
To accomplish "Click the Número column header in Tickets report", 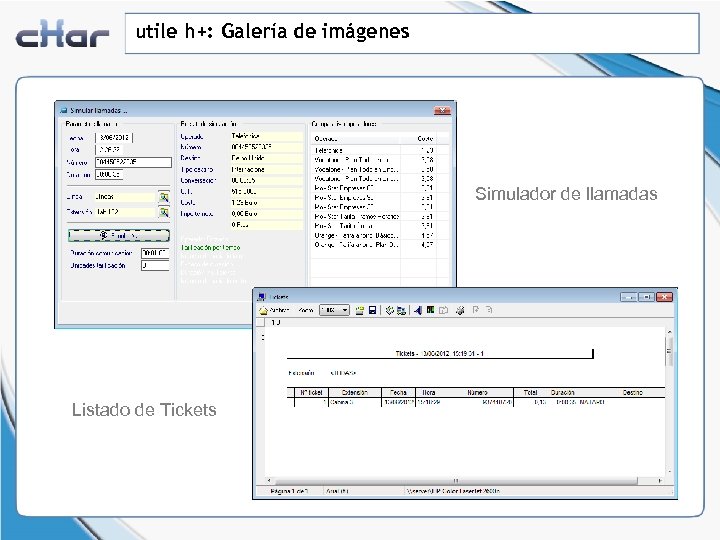I will tap(478, 393).
